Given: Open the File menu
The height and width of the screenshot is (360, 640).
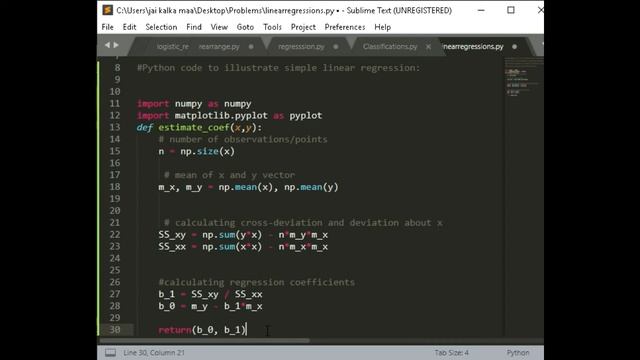Looking at the screenshot, I should pyautogui.click(x=107, y=27).
